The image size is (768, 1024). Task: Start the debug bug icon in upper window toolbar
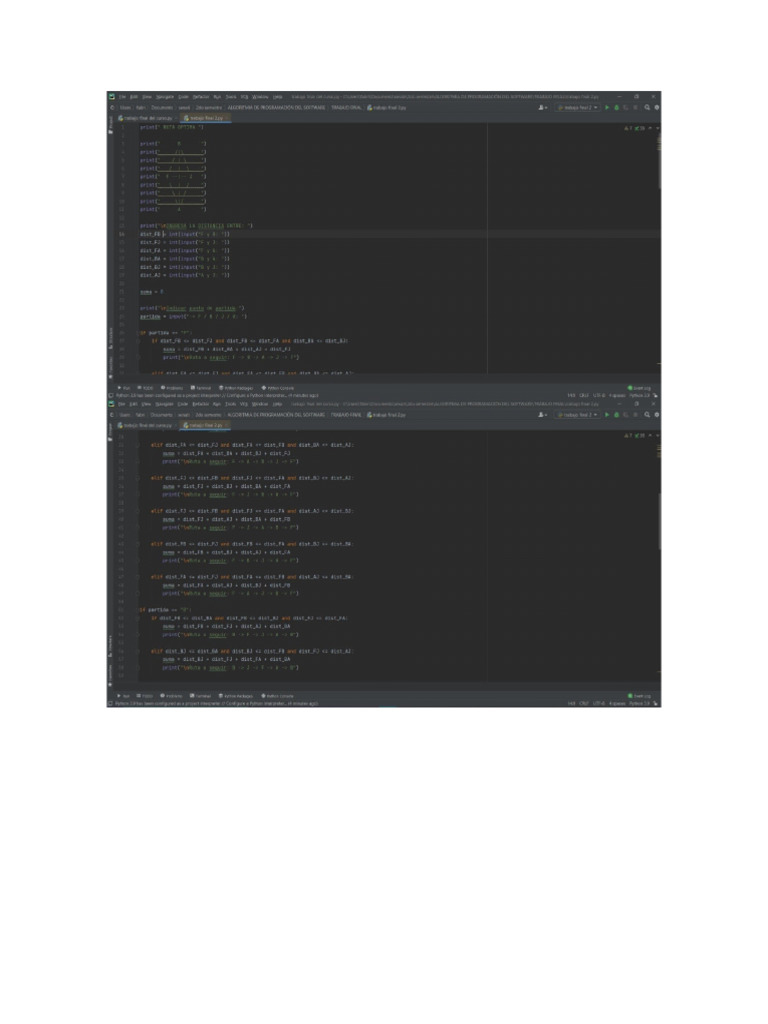coord(616,107)
